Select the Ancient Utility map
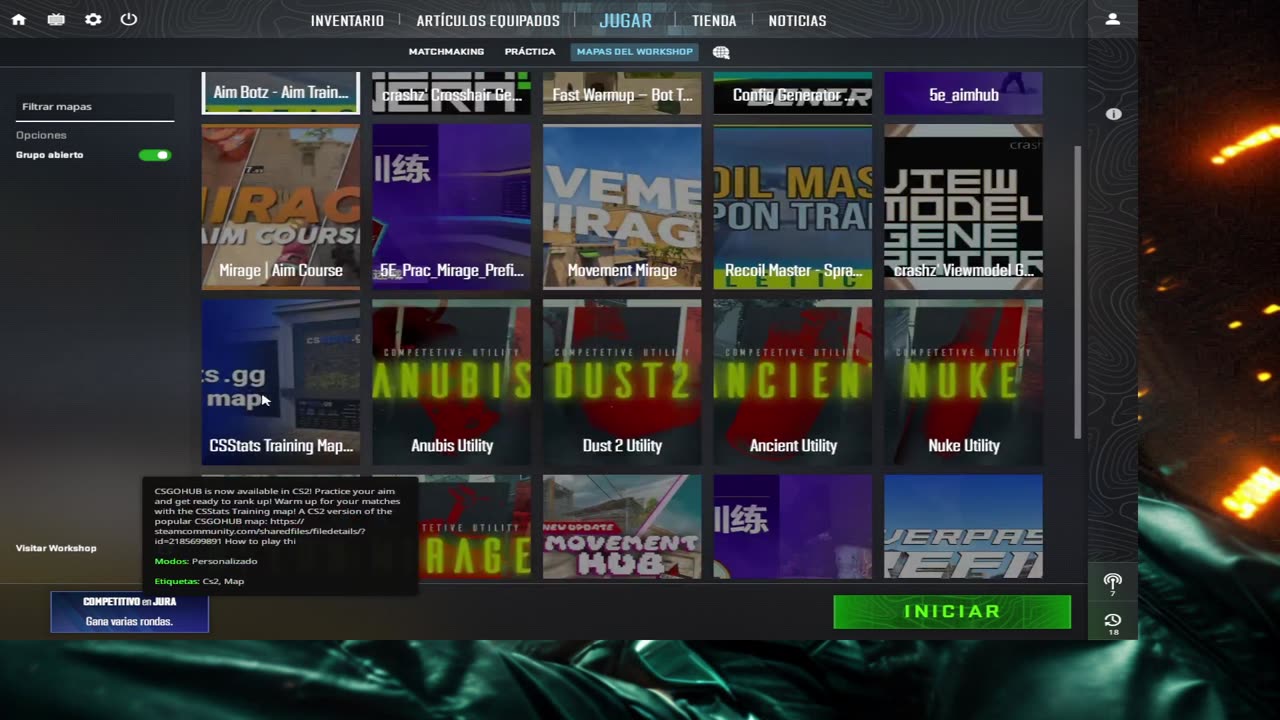1280x720 pixels. click(793, 382)
